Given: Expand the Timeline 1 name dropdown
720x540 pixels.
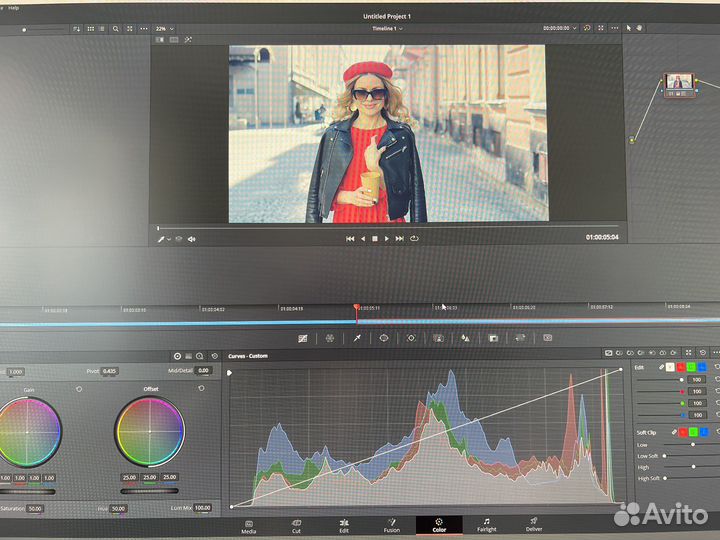Looking at the screenshot, I should click(x=387, y=28).
